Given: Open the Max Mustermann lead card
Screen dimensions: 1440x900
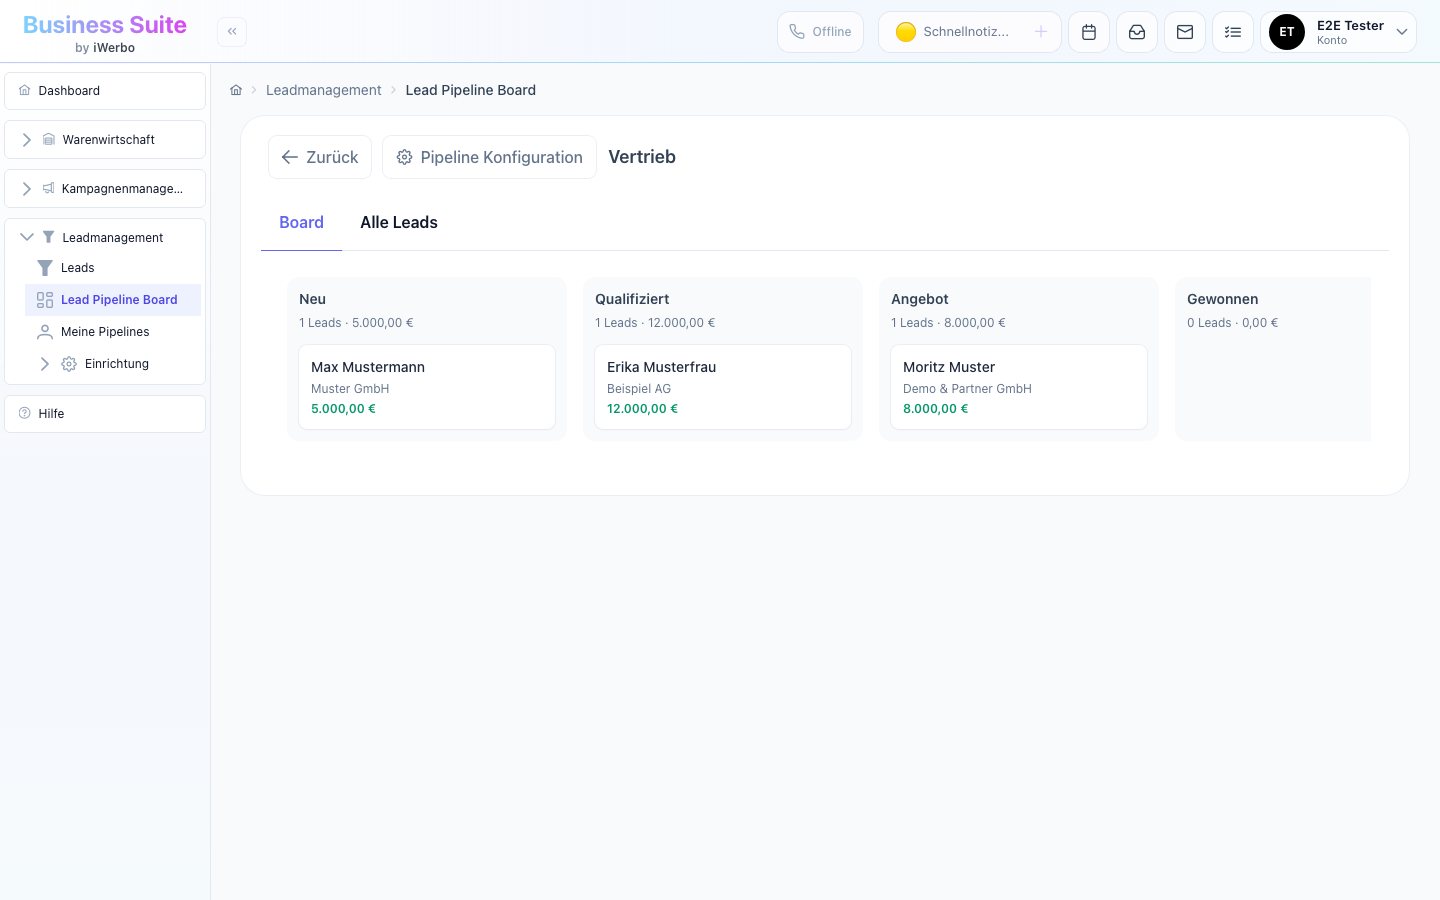Looking at the screenshot, I should click(x=427, y=387).
